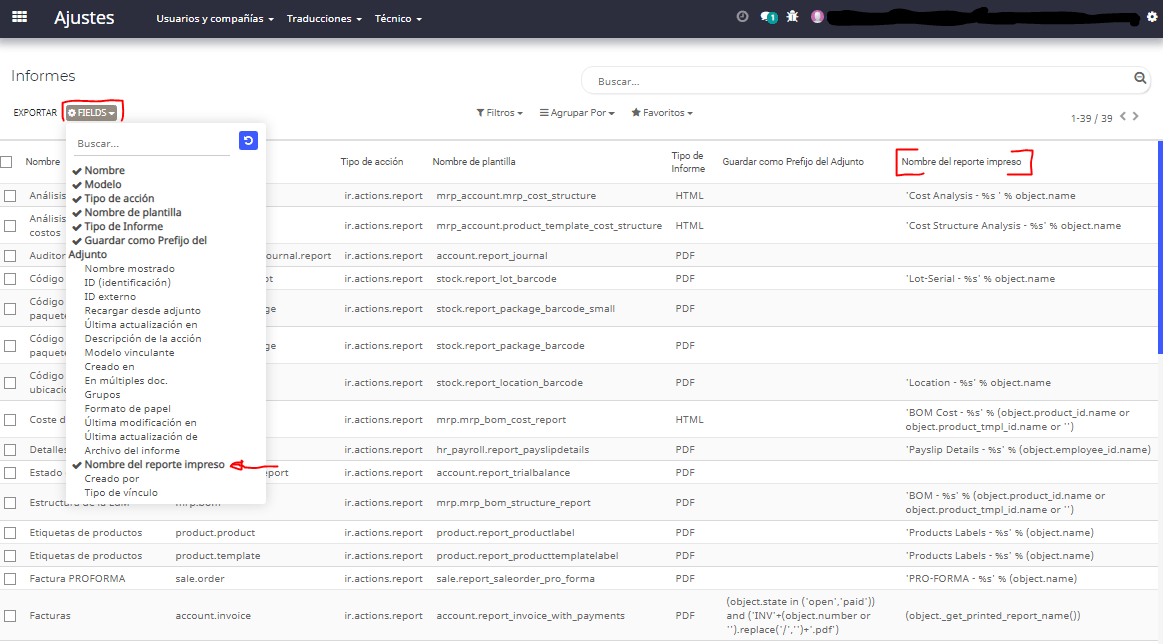Open the Filtros dropdown
Viewport: 1163px width, 644px height.
click(499, 113)
